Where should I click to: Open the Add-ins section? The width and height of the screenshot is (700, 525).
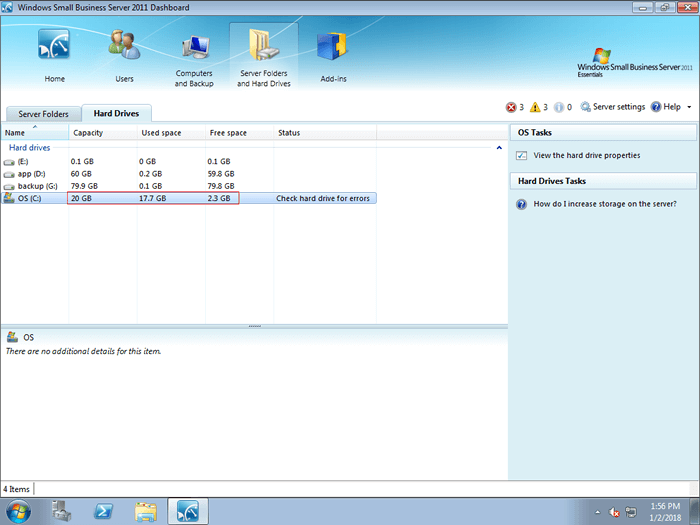tap(333, 56)
